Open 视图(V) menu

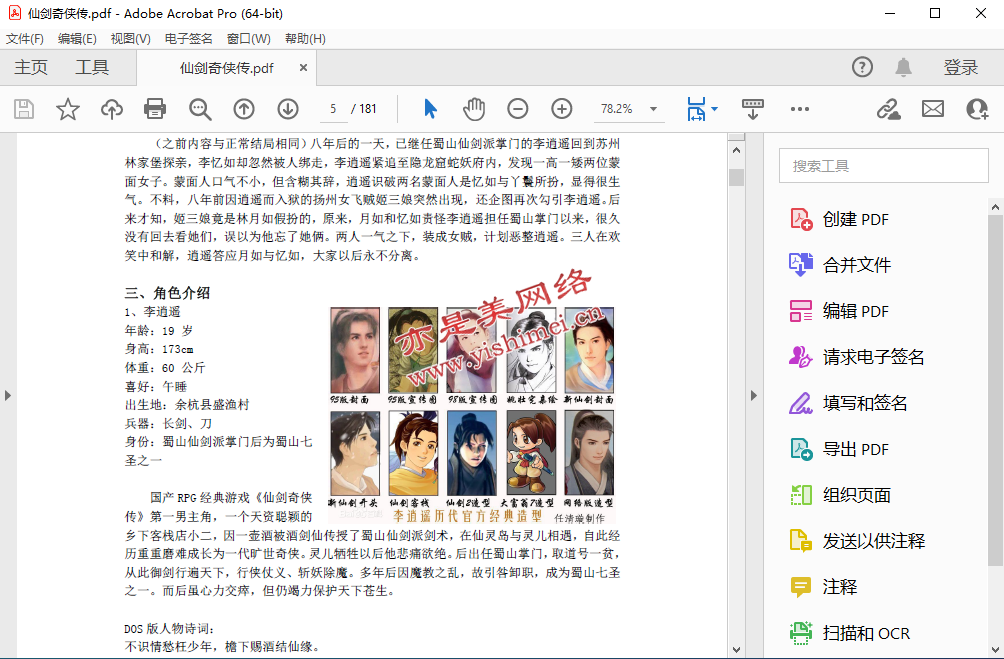coord(130,38)
